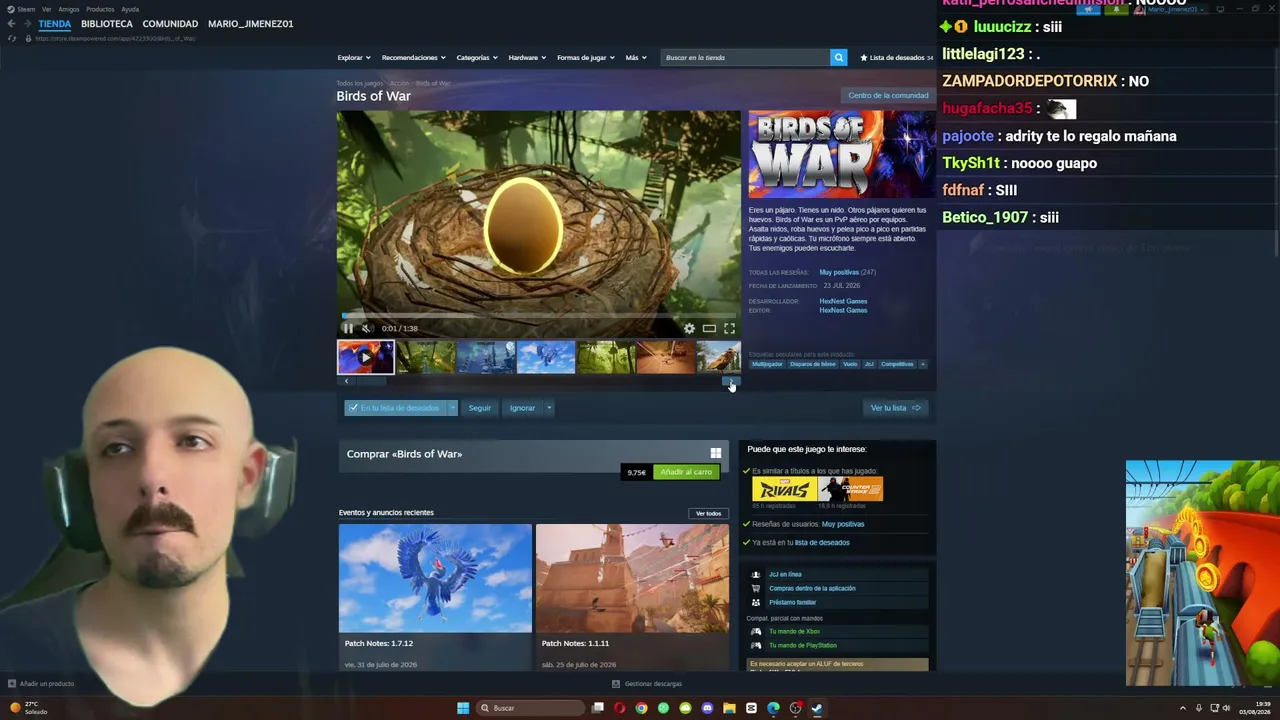Open the Ver menu

click(x=46, y=9)
